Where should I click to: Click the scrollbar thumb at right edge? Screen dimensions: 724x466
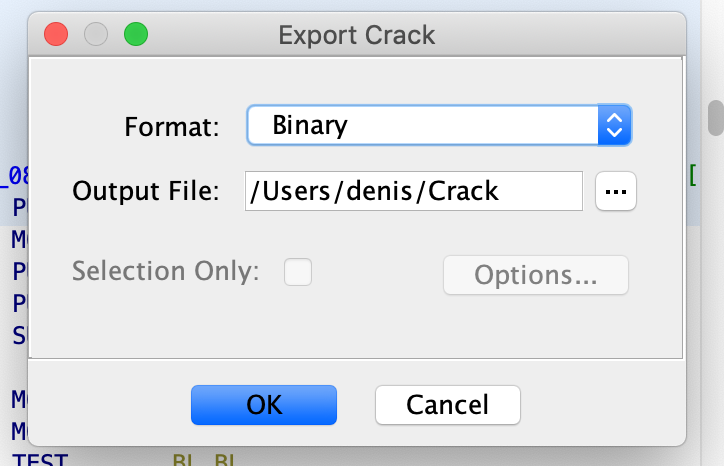pos(716,118)
